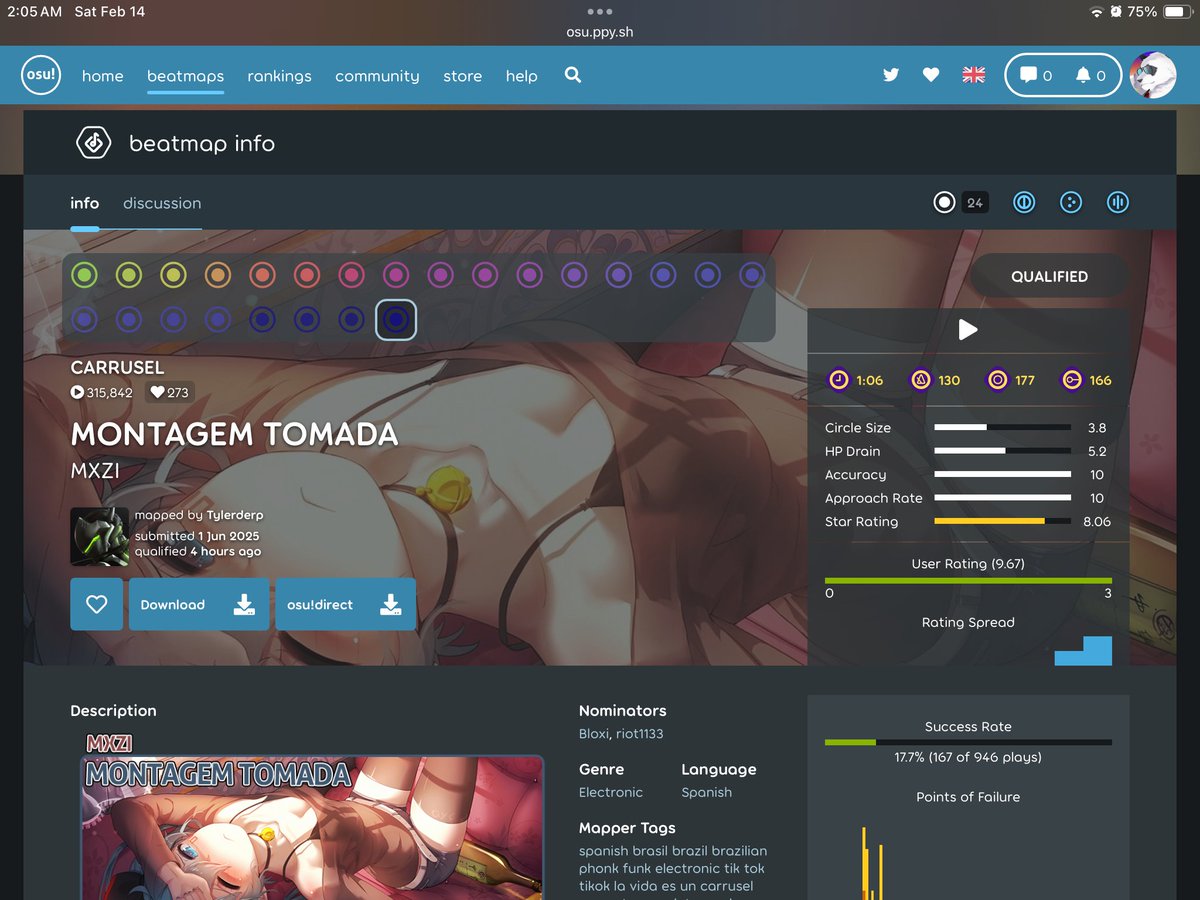Tap the osu.ppy.sh address bar
Image resolution: width=1200 pixels, height=900 pixels.
(600, 32)
